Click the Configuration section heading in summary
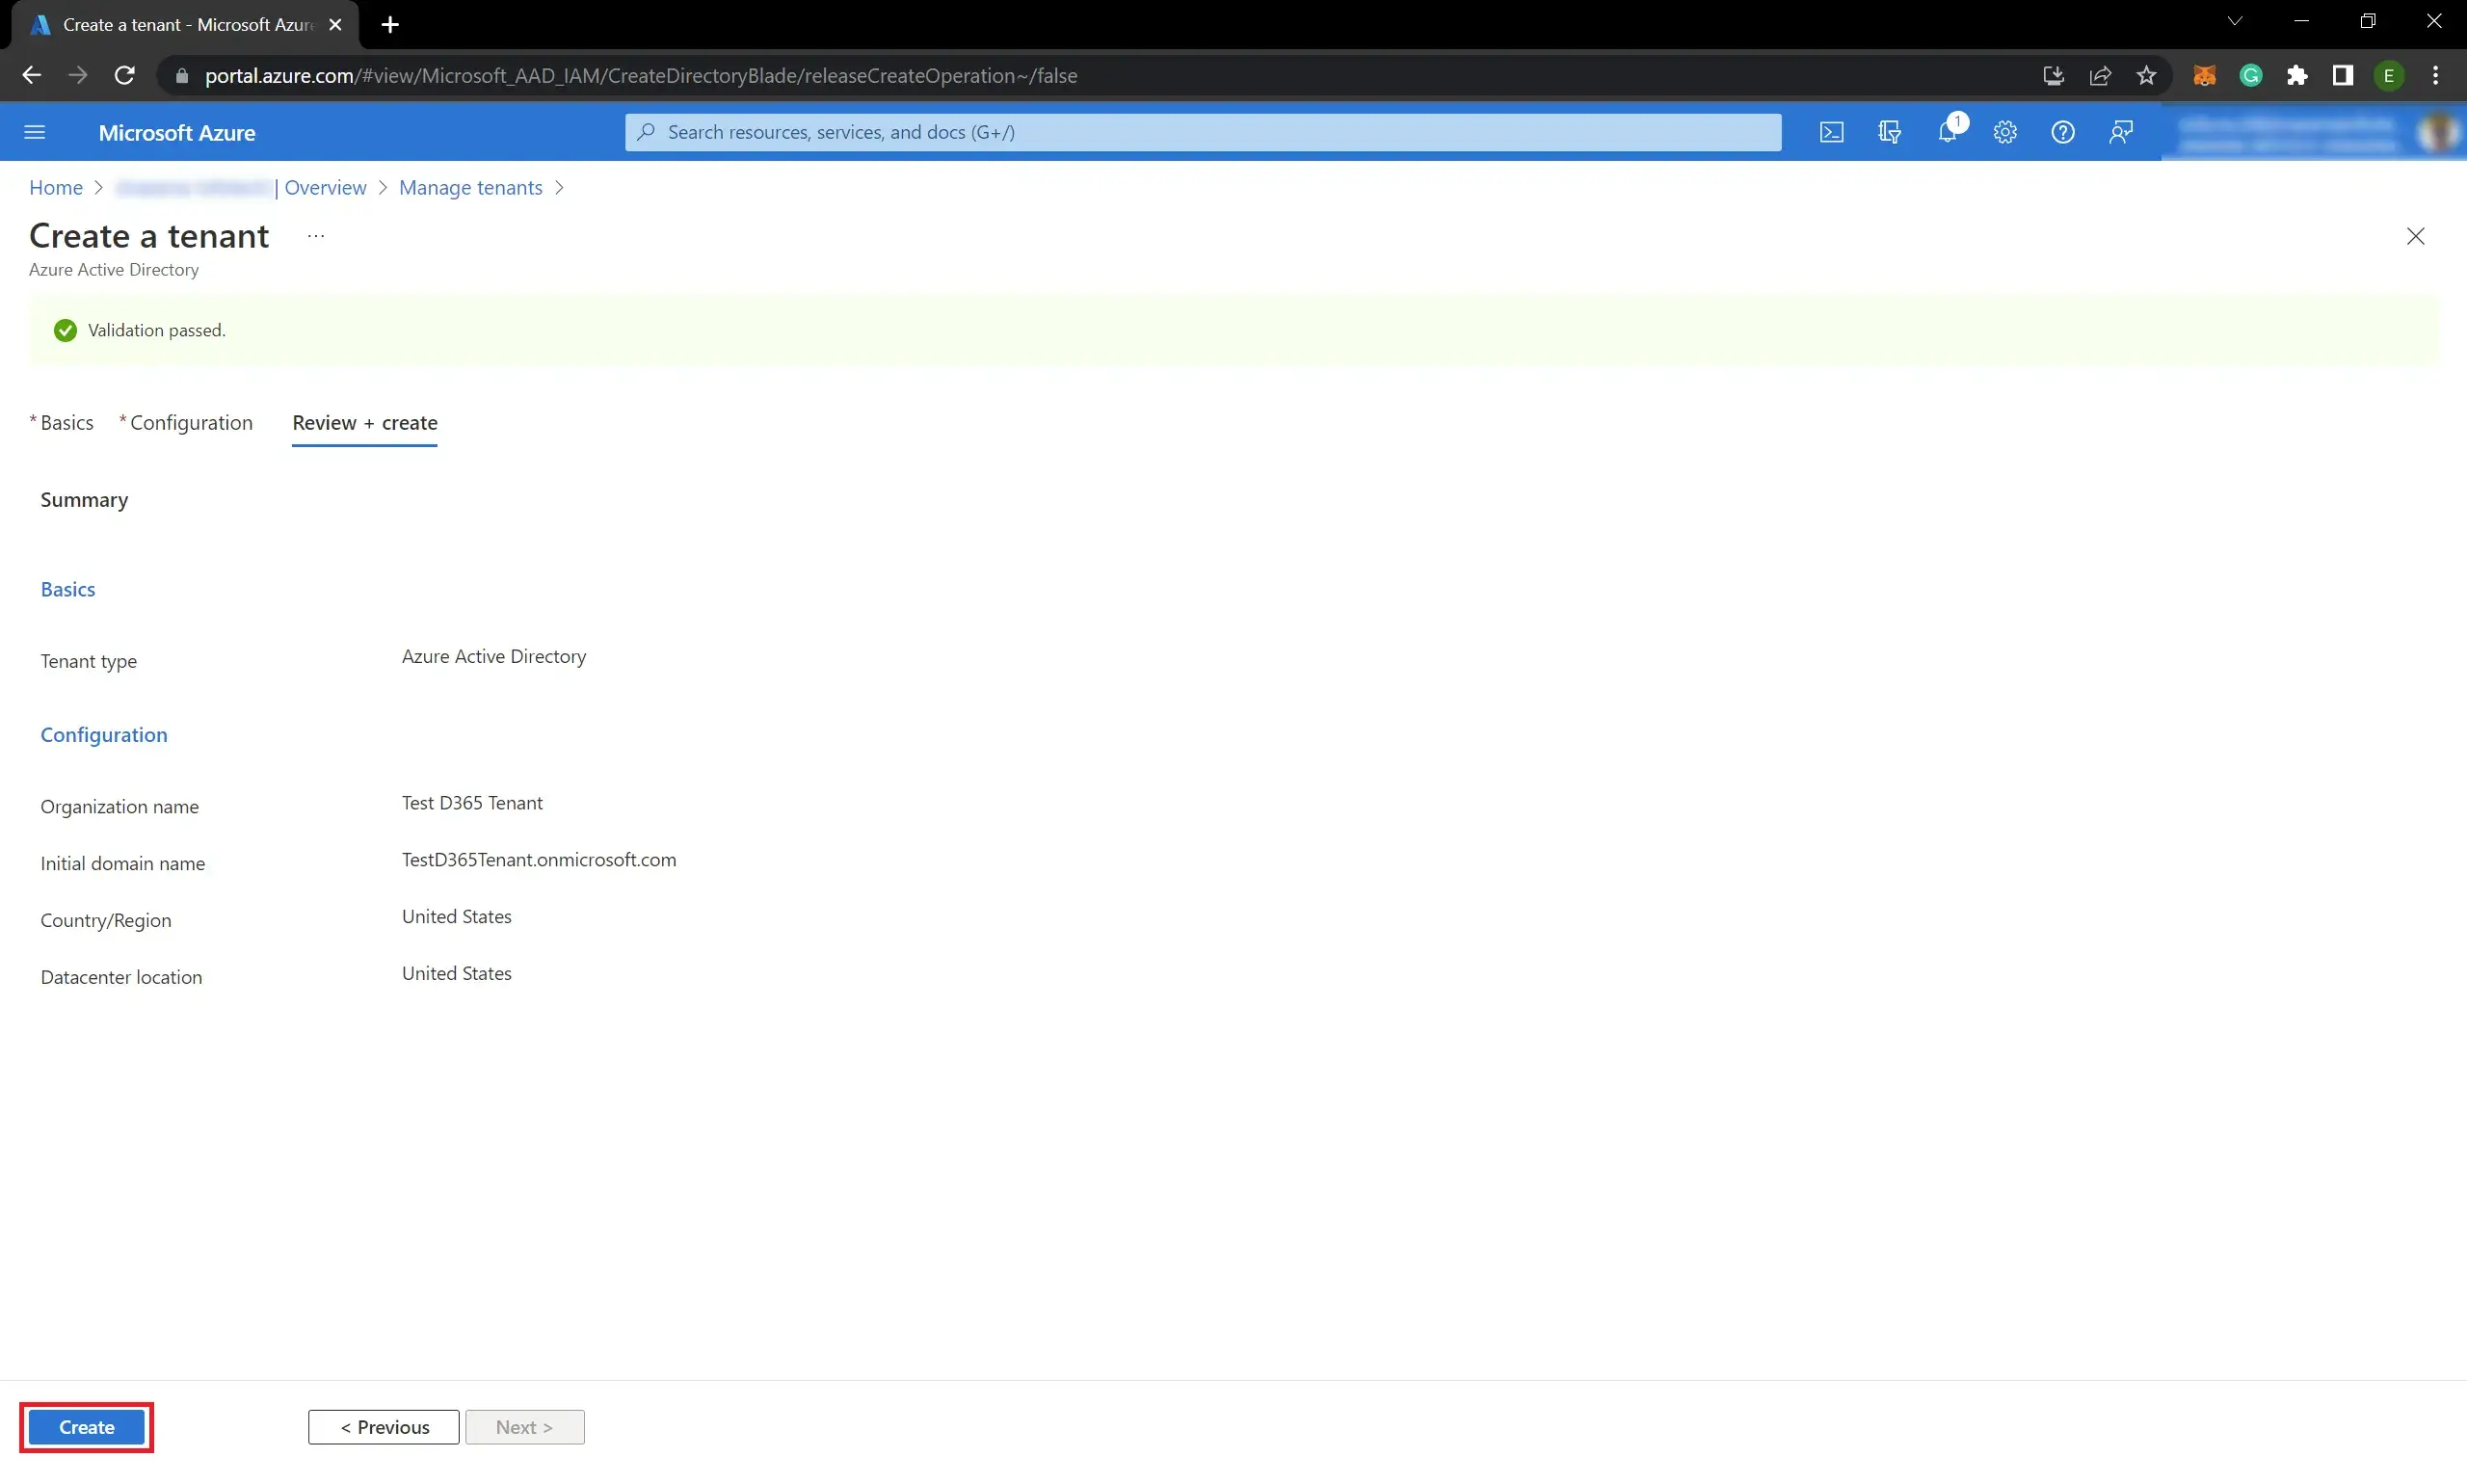Screen dimensions: 2467x1484 click(104, 735)
